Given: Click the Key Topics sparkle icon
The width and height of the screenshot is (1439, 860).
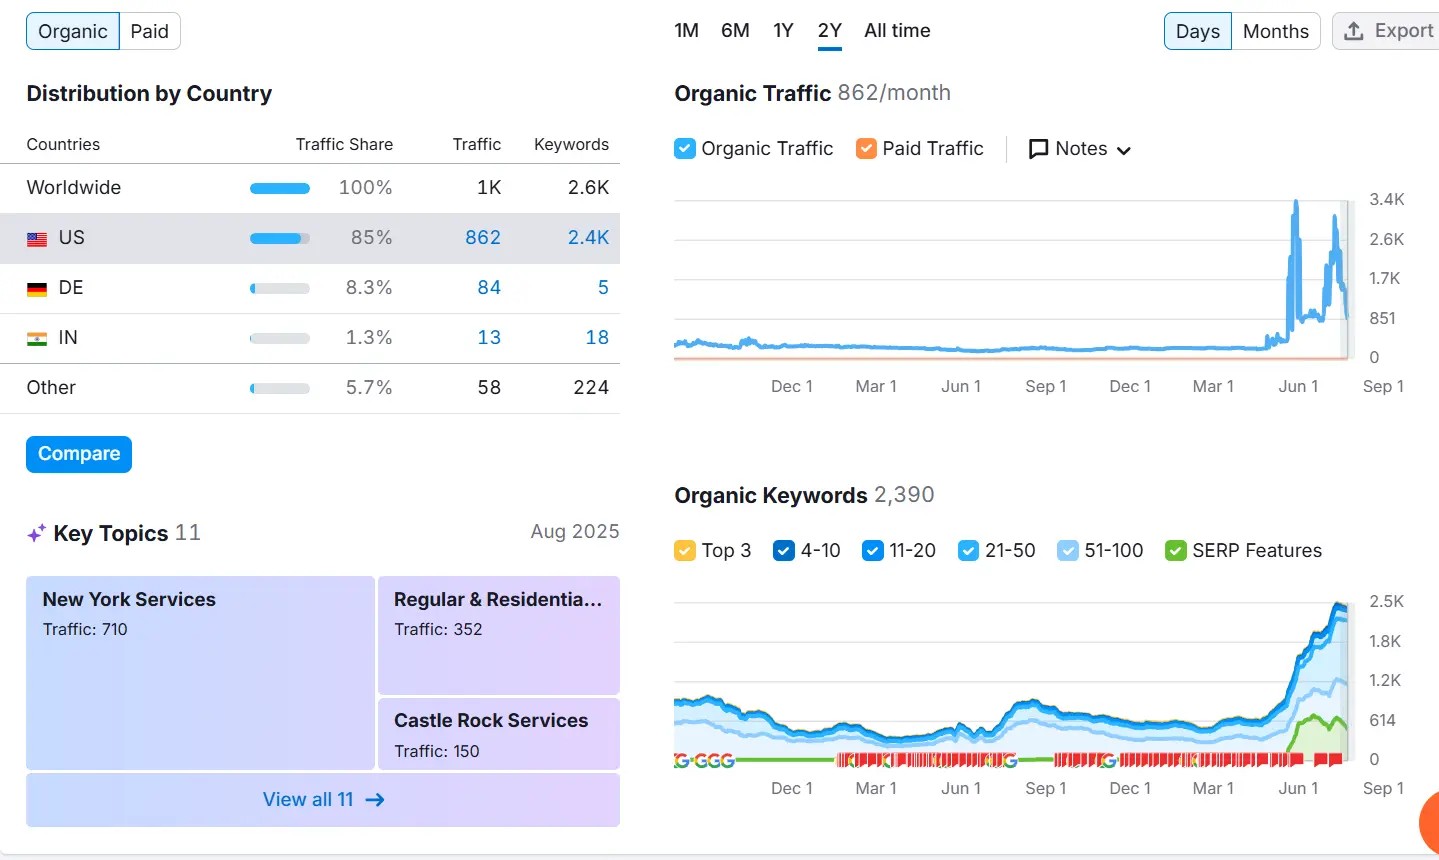Looking at the screenshot, I should point(37,534).
